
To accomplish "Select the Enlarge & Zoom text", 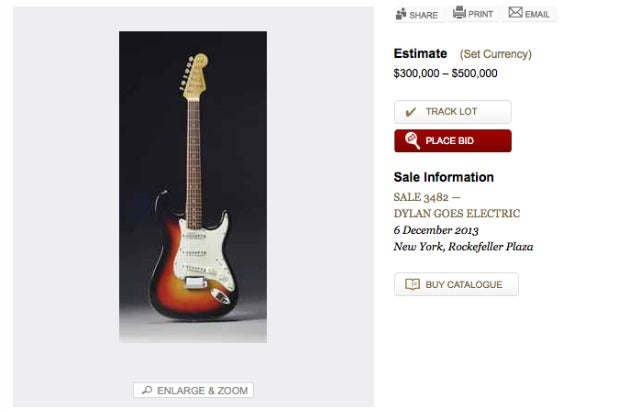I will pyautogui.click(x=202, y=390).
